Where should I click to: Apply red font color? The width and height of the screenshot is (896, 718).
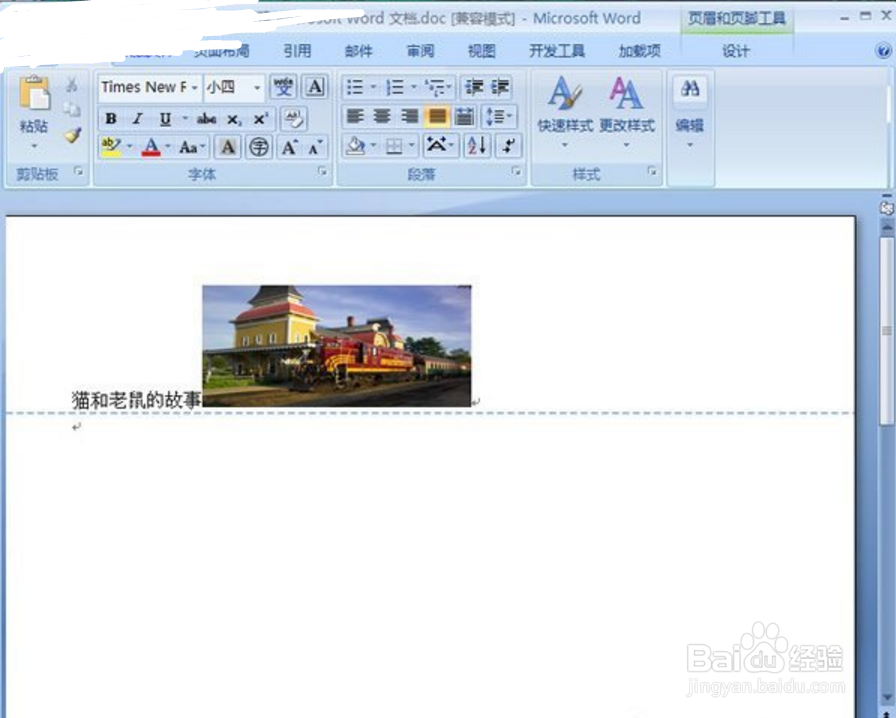click(151, 147)
